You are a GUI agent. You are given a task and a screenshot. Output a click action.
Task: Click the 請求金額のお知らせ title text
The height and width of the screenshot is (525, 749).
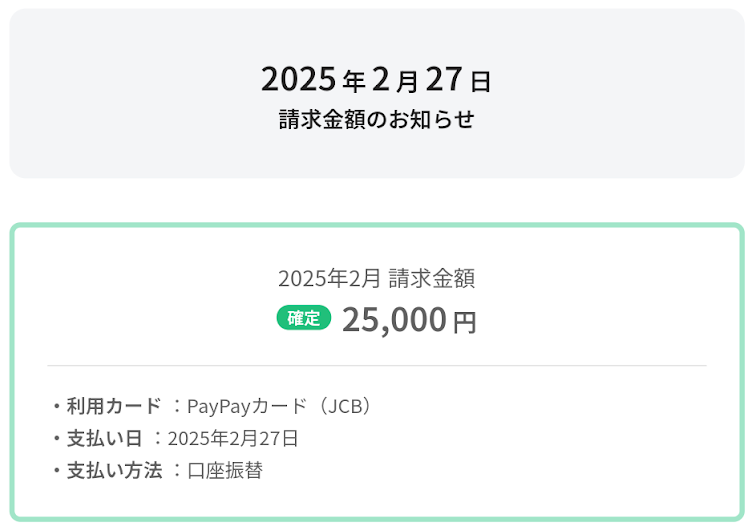(x=376, y=120)
